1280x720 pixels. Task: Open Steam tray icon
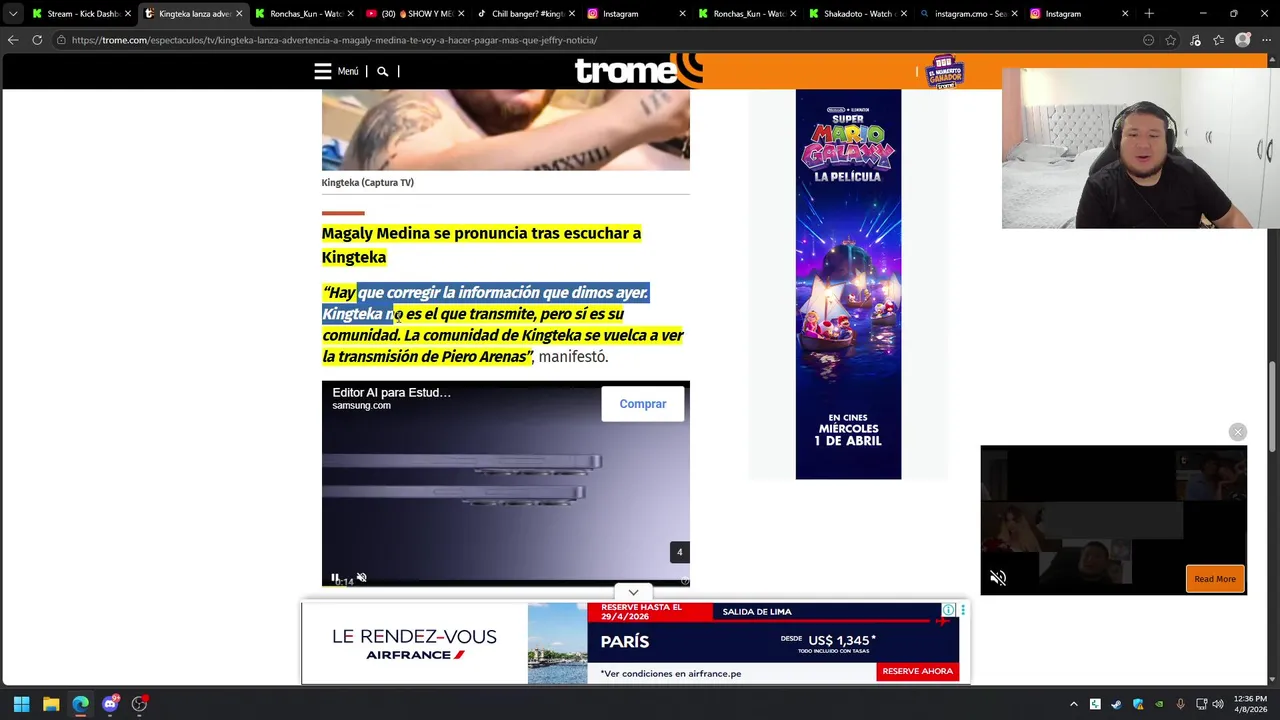point(1116,704)
